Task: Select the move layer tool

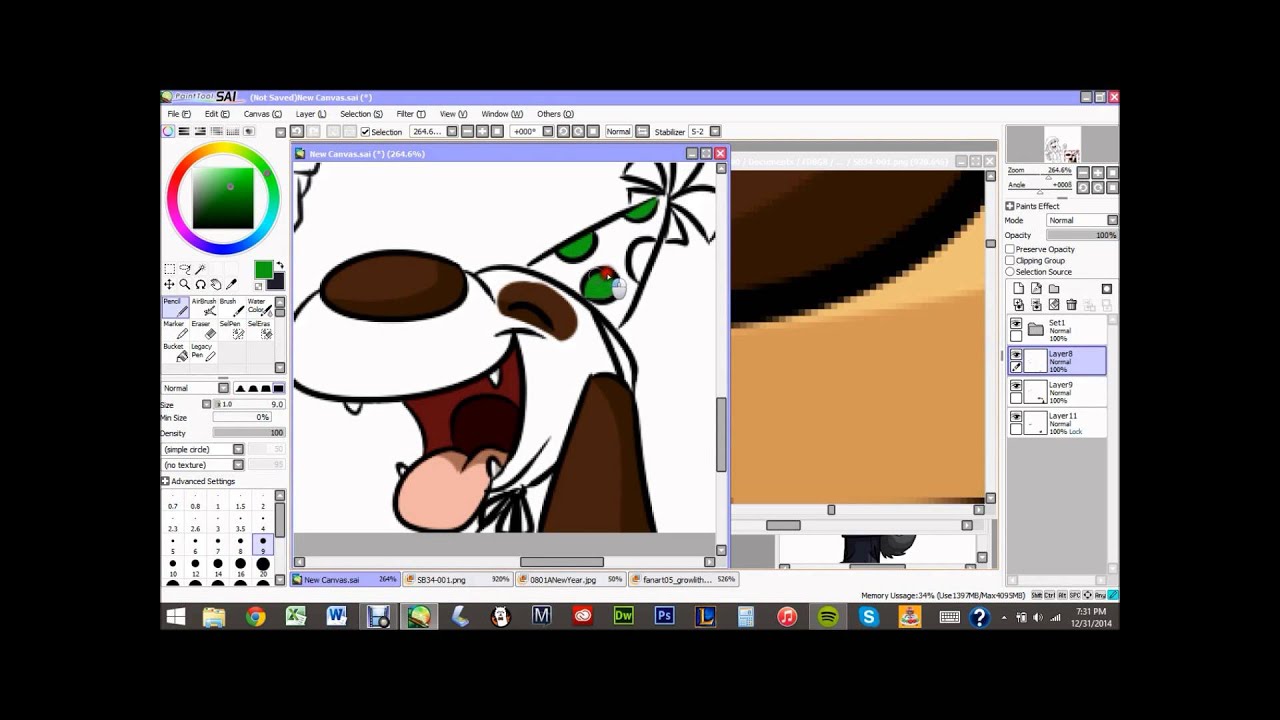Action: (169, 284)
